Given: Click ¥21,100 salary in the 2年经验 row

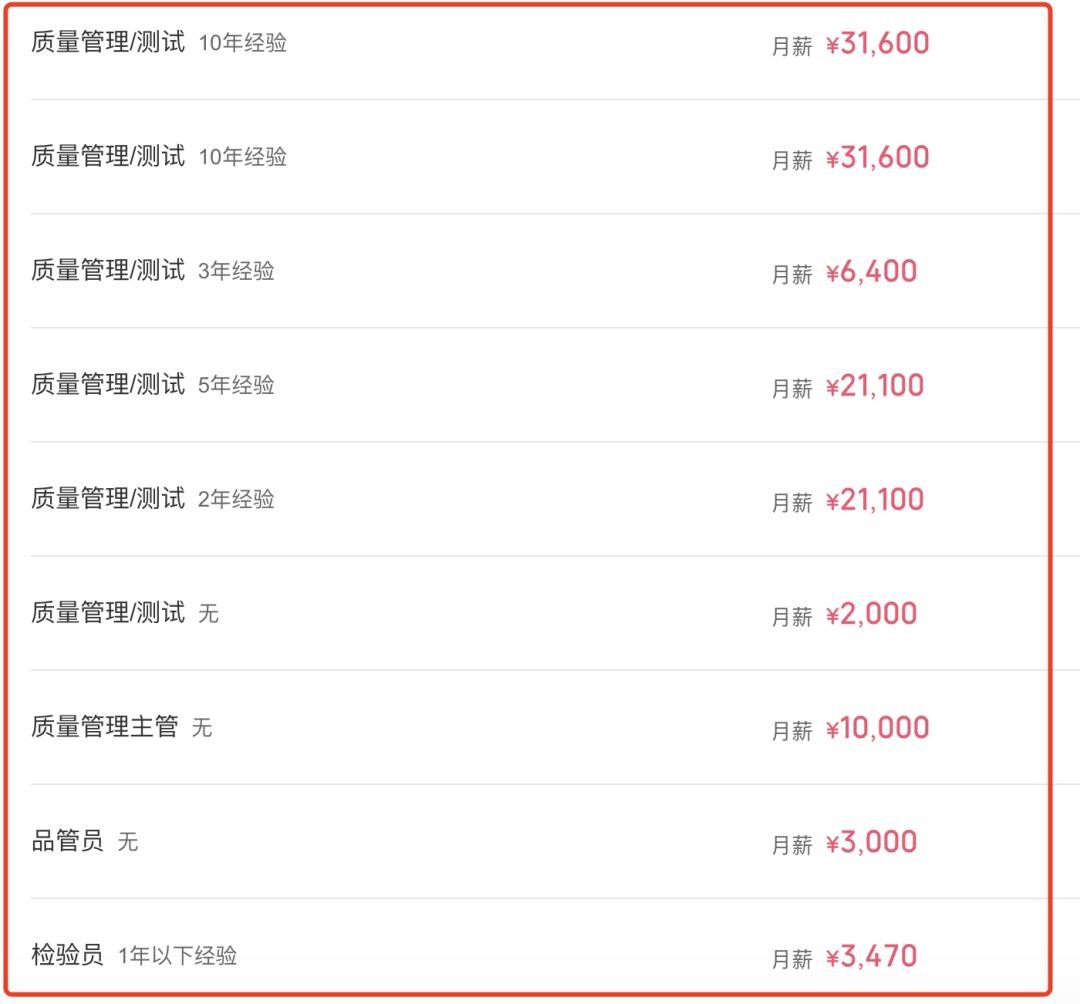Looking at the screenshot, I should click(x=875, y=500).
